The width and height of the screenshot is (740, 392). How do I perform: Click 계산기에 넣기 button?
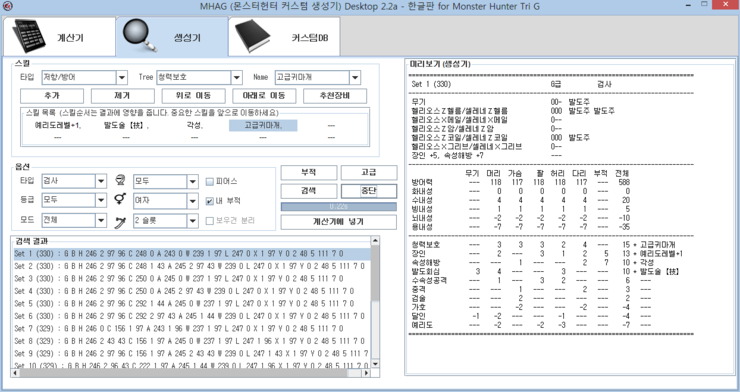tap(339, 222)
